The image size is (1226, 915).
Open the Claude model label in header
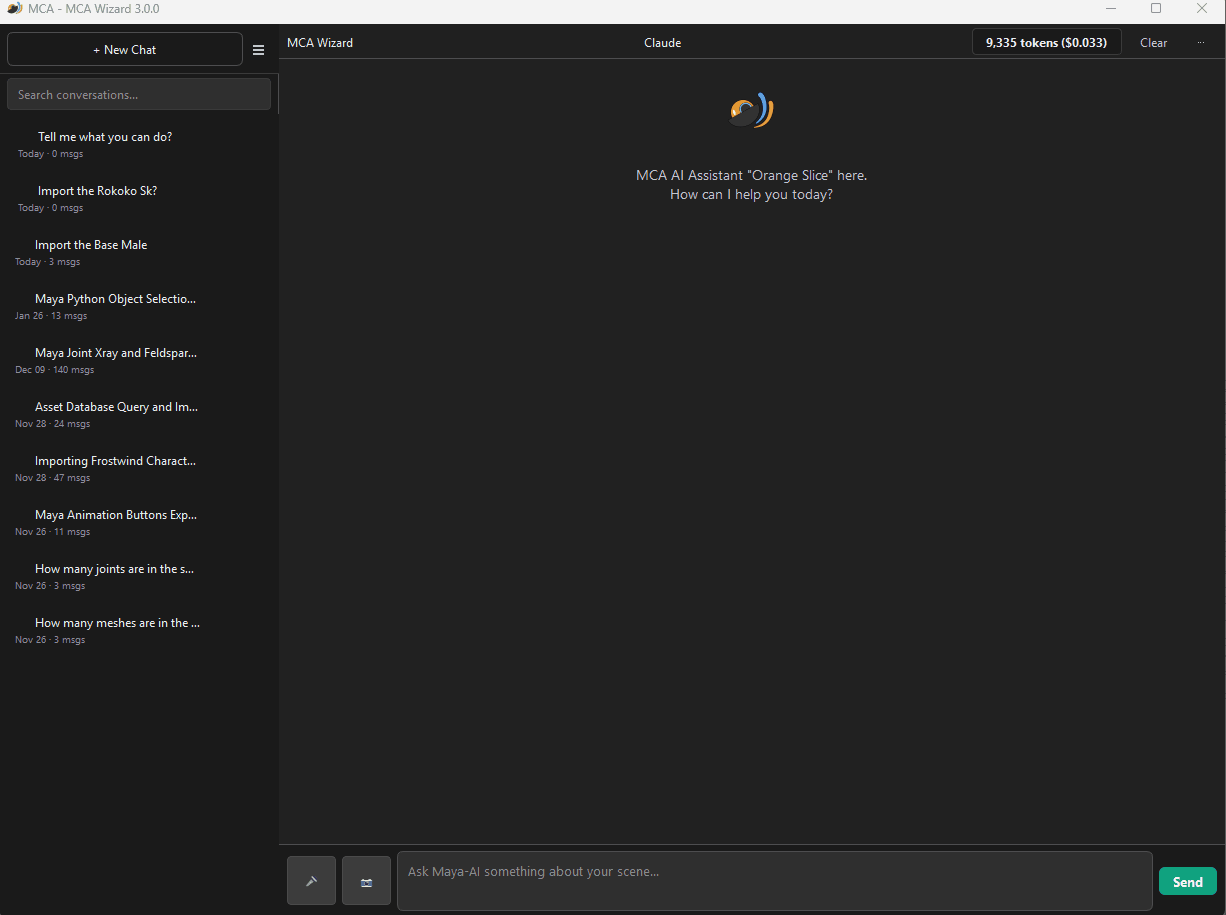(x=662, y=43)
